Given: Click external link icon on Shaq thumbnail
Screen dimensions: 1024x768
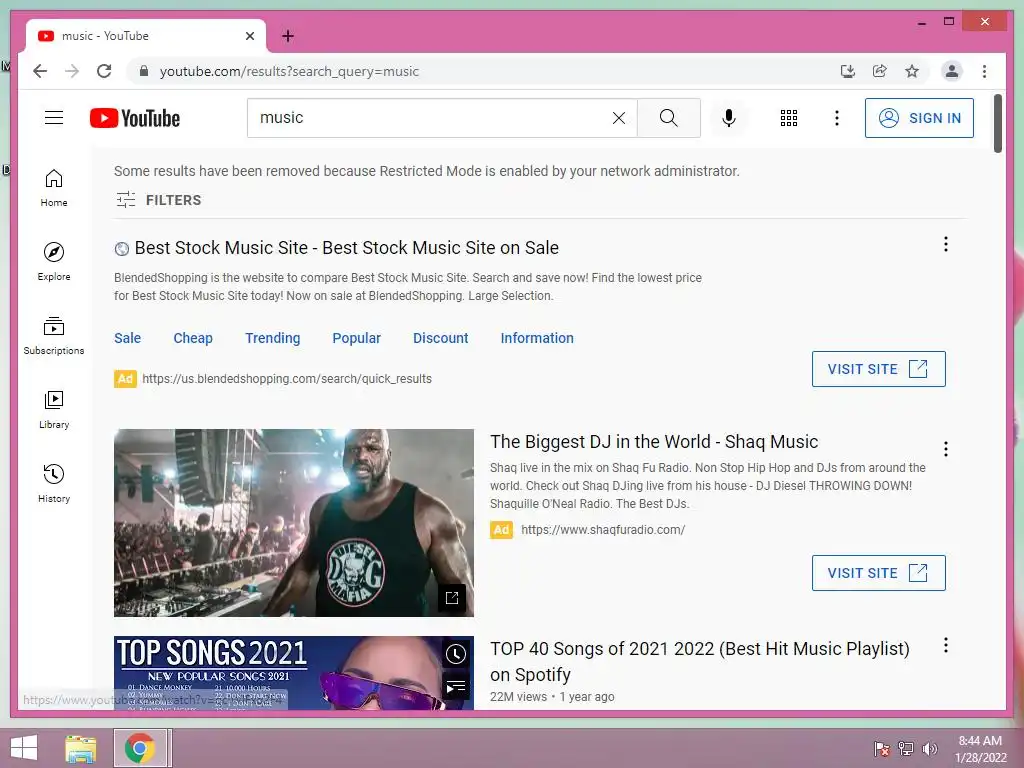Looking at the screenshot, I should [x=452, y=598].
